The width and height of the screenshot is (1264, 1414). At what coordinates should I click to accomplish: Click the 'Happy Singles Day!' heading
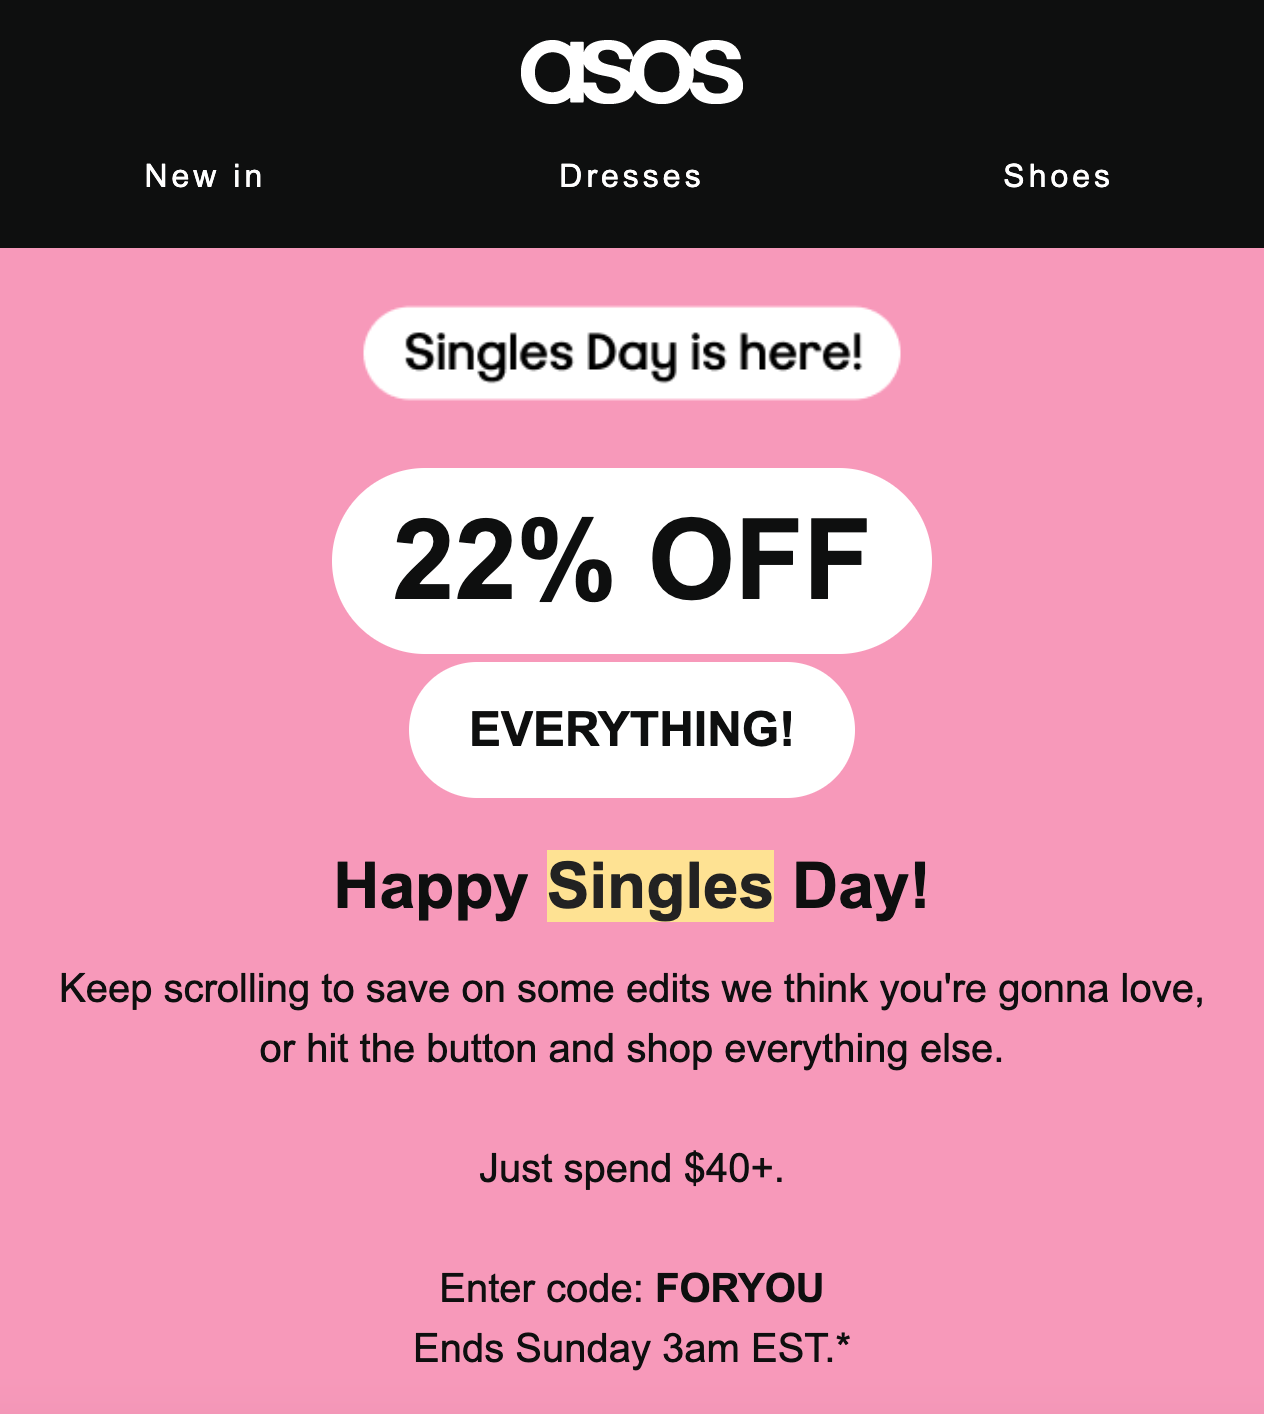click(x=632, y=886)
